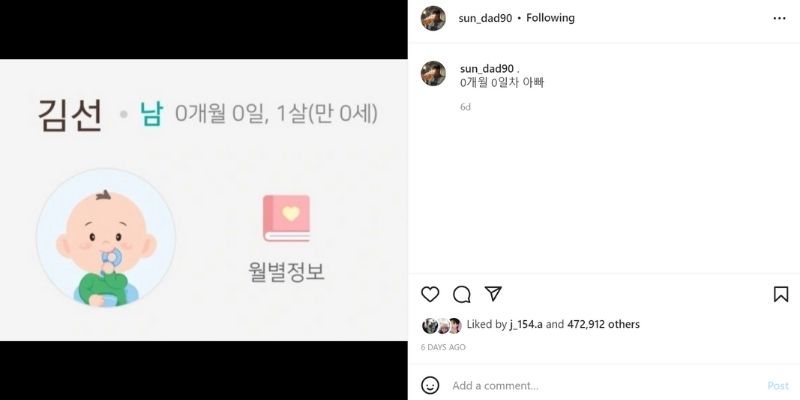This screenshot has width=800, height=400.
Task: Click the 6 DAYS AGO timestamp
Action: point(443,347)
